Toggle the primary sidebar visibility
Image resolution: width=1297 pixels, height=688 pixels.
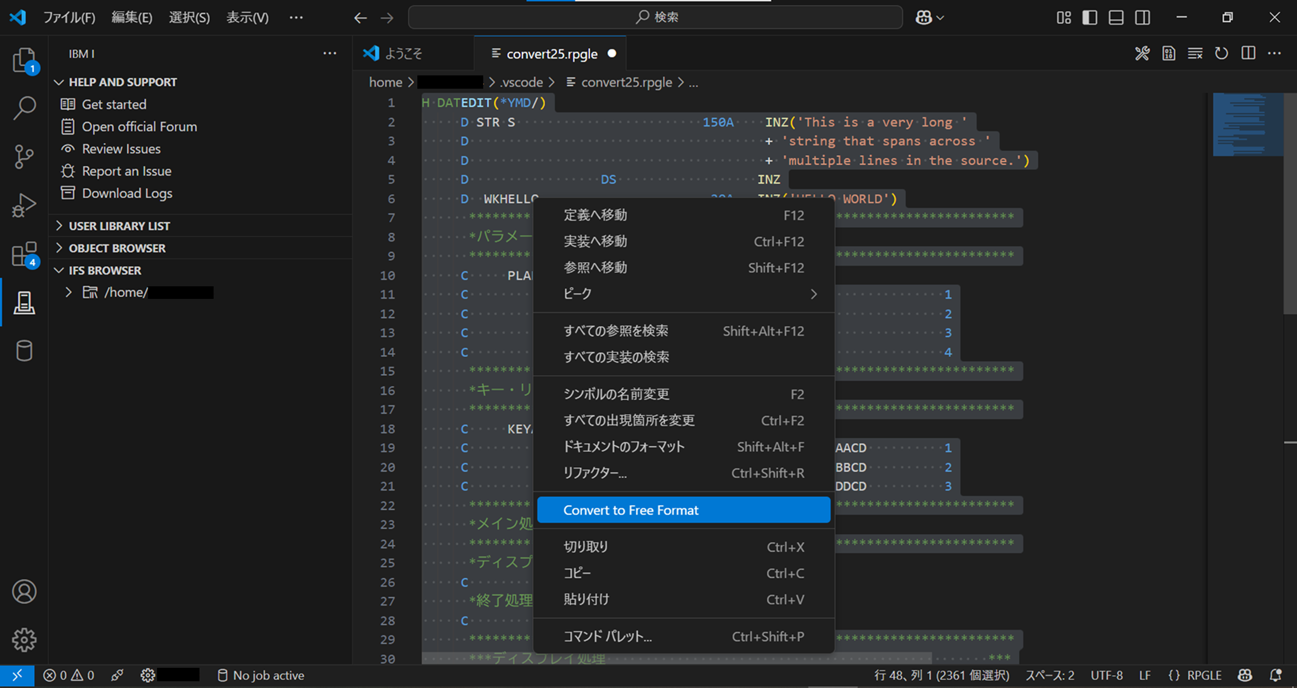(x=1089, y=17)
